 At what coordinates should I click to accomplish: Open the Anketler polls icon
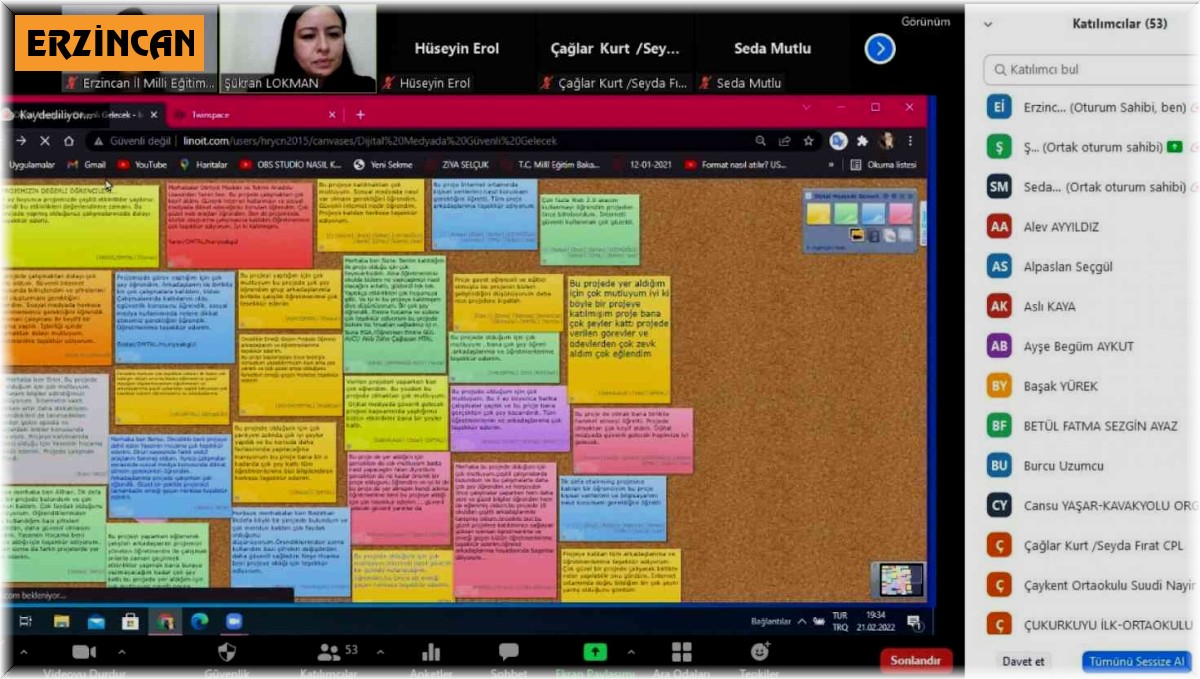431,653
